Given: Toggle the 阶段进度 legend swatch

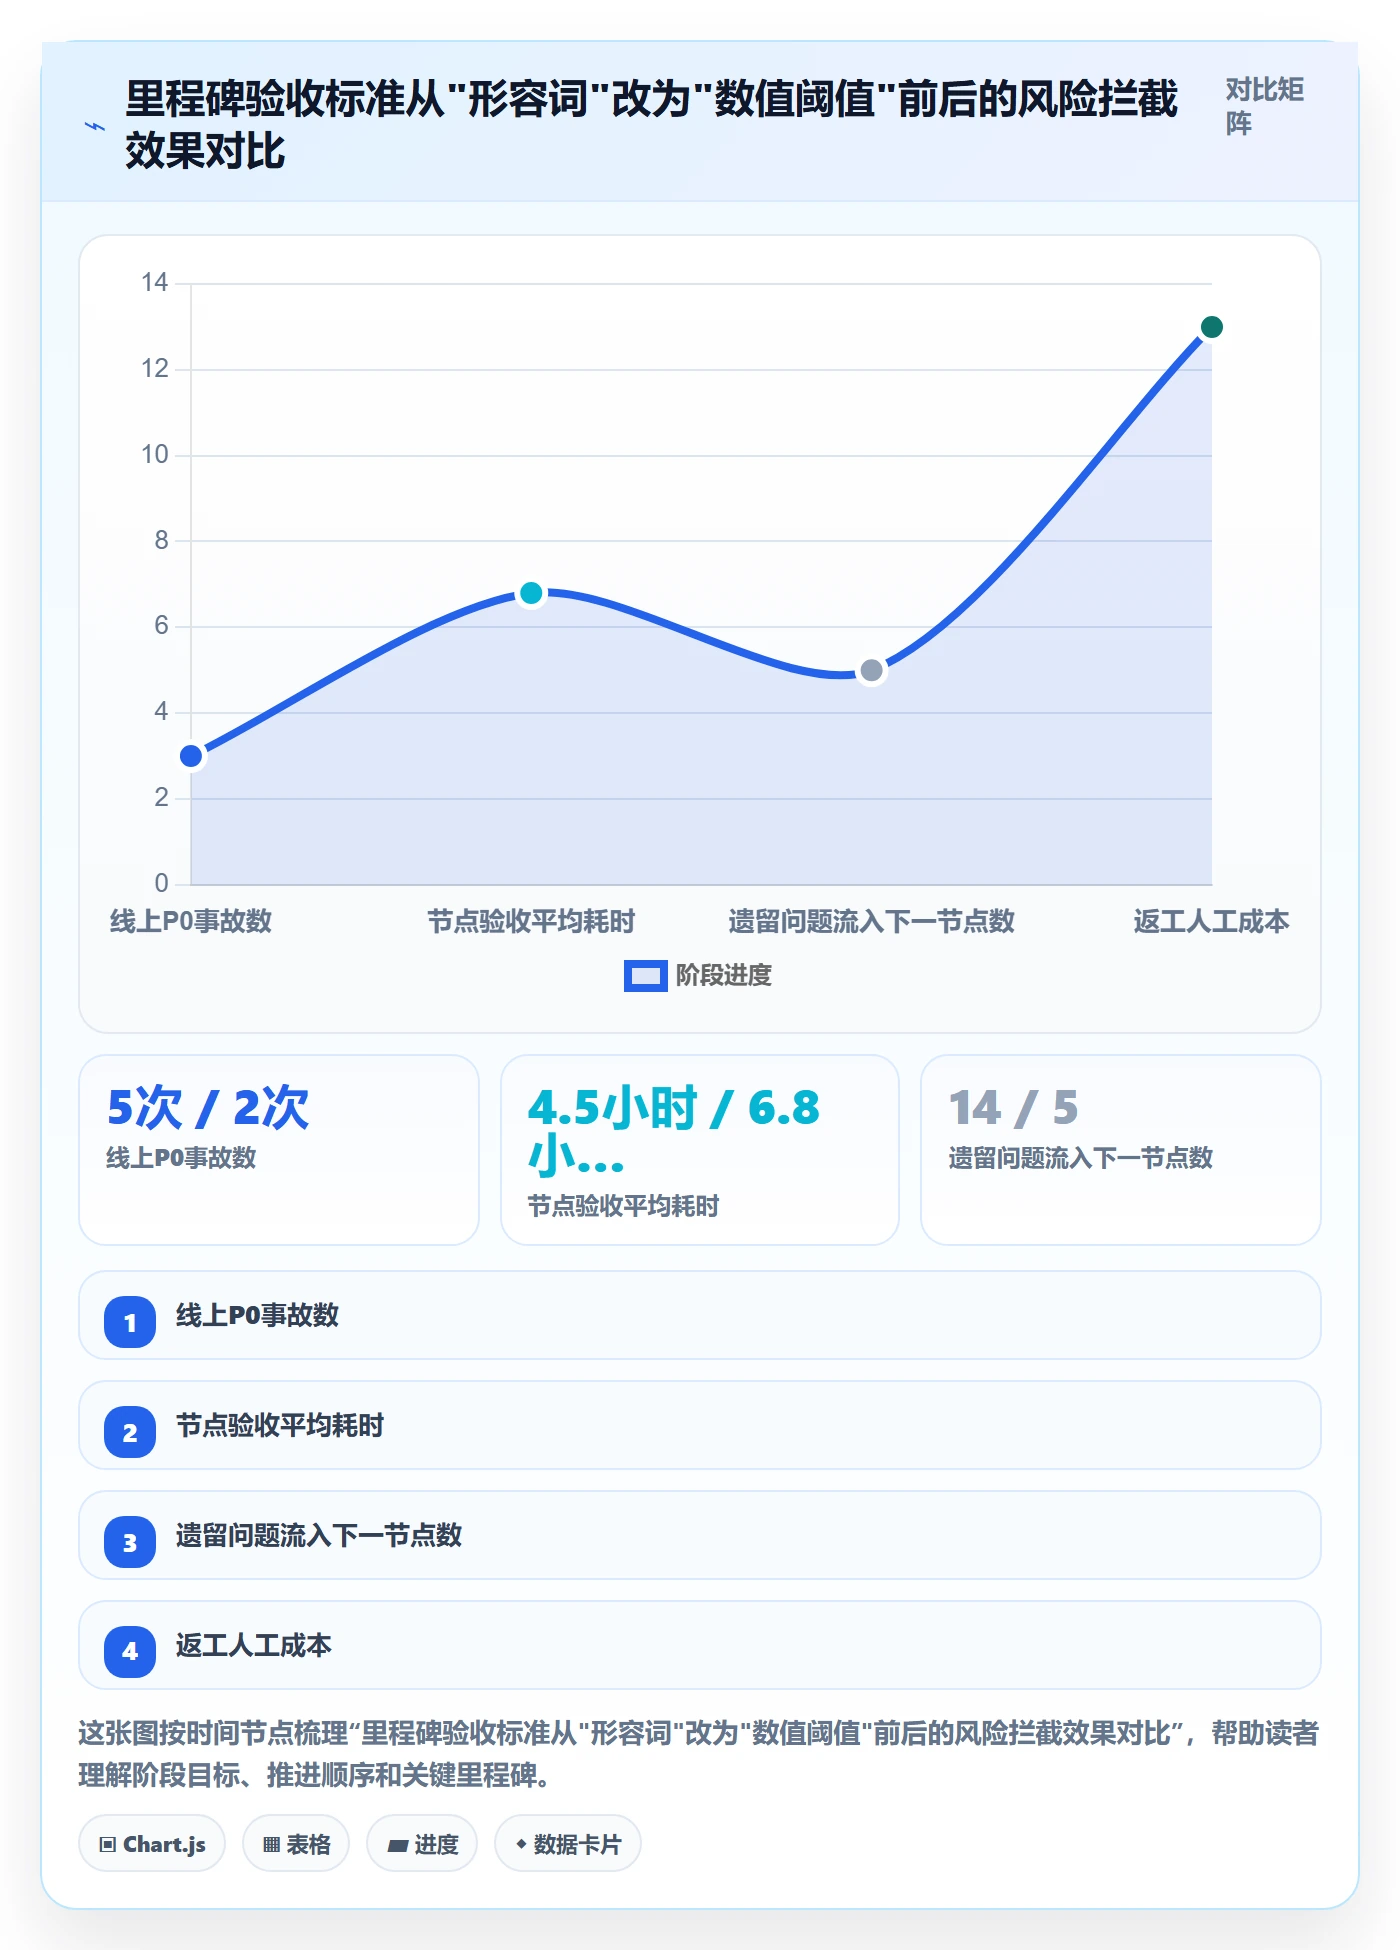Looking at the screenshot, I should tap(645, 975).
